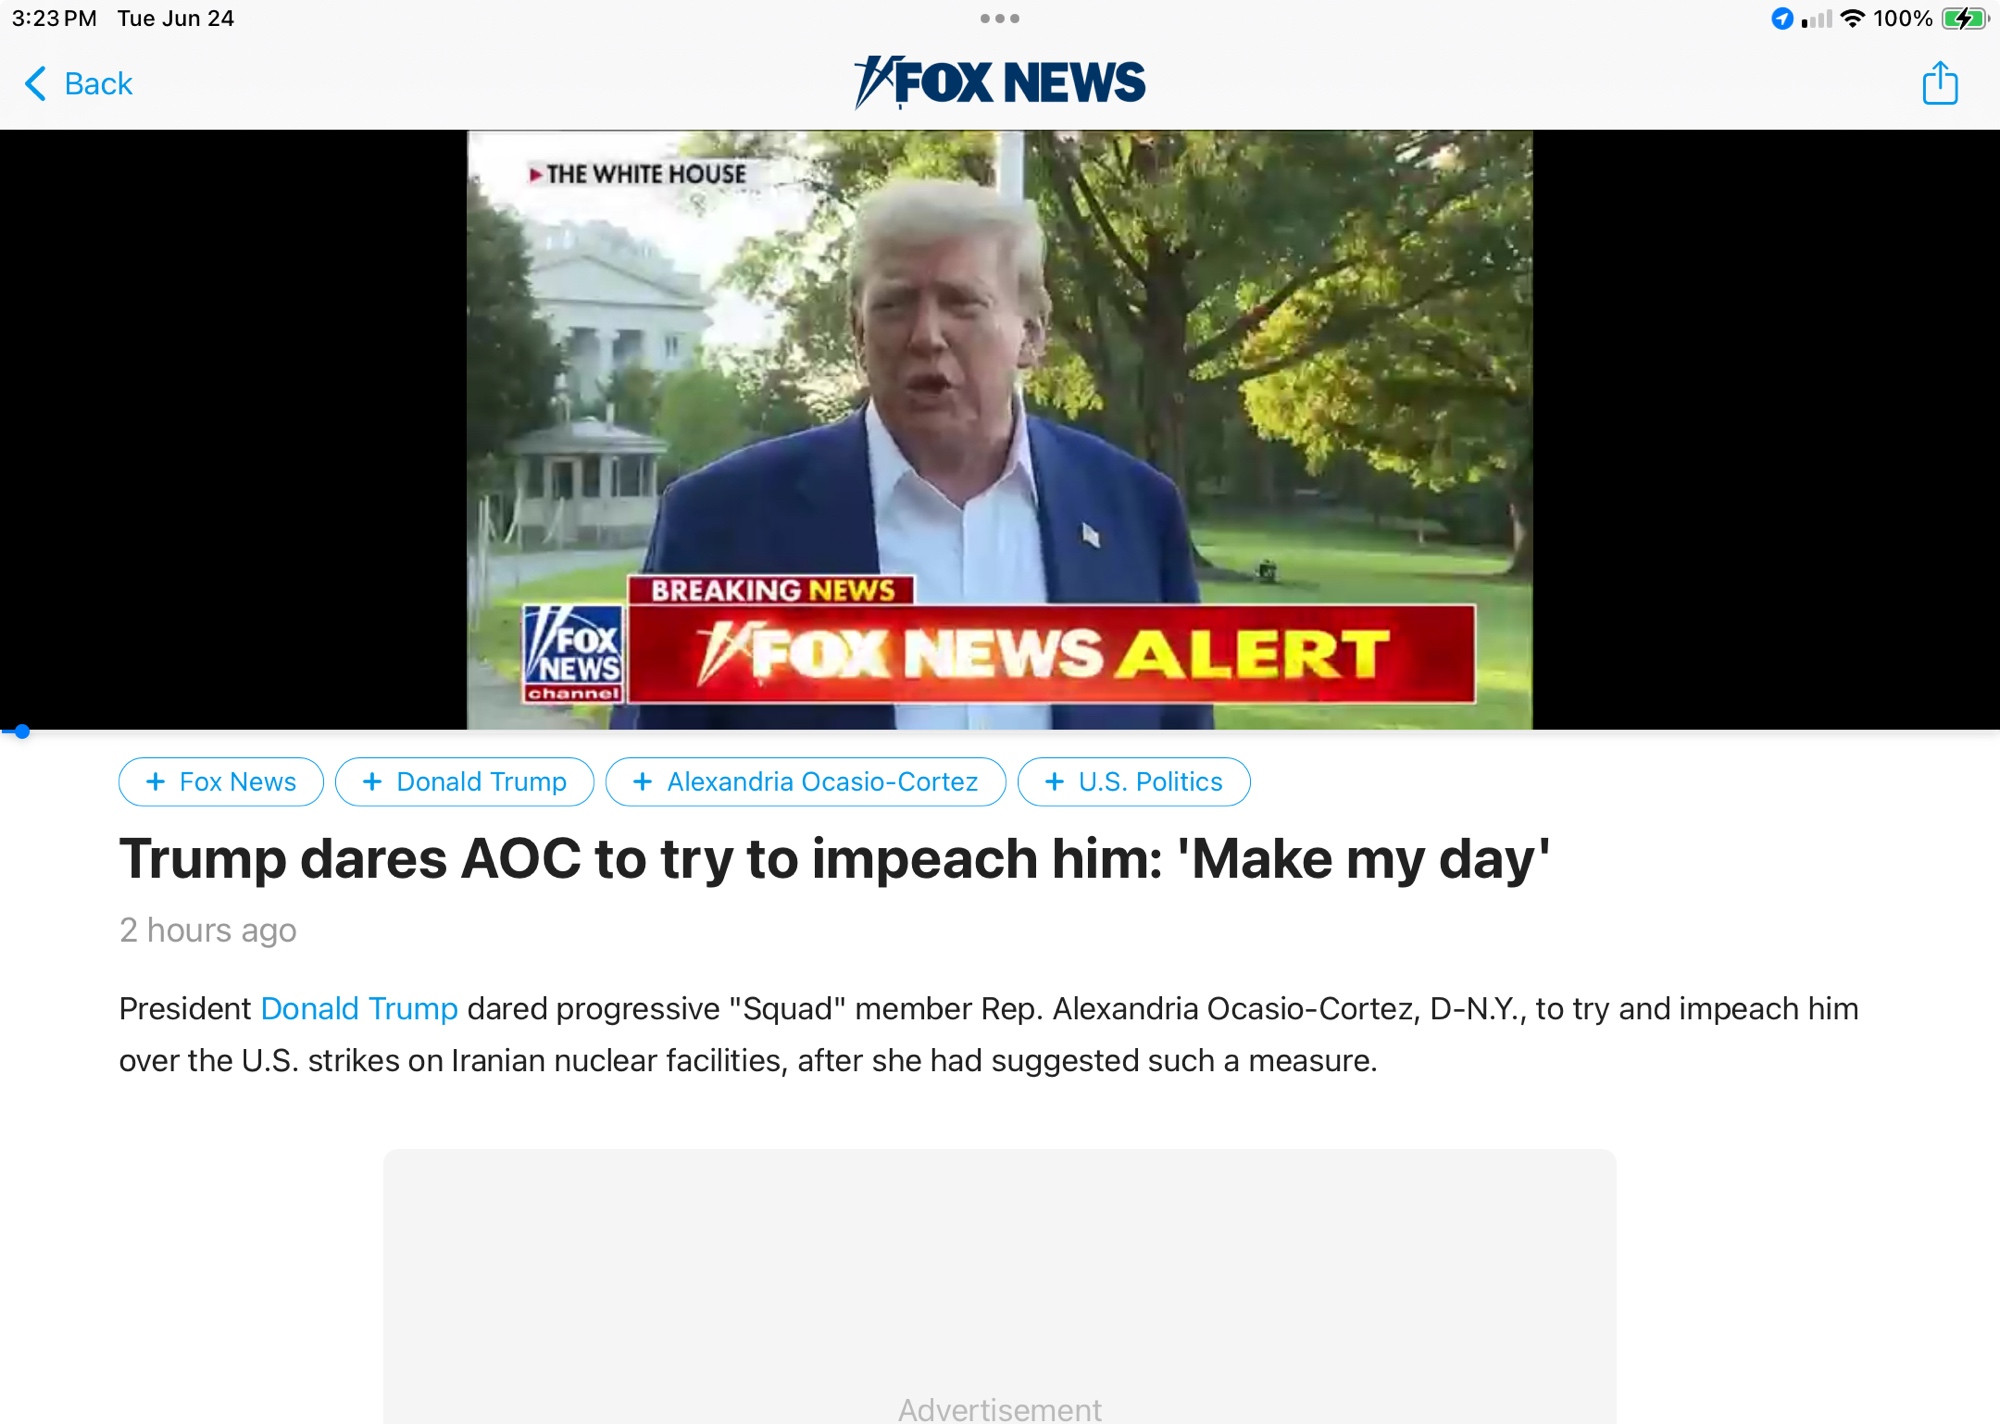Tap the back chevron arrow icon
The image size is (2000, 1424).
(35, 83)
